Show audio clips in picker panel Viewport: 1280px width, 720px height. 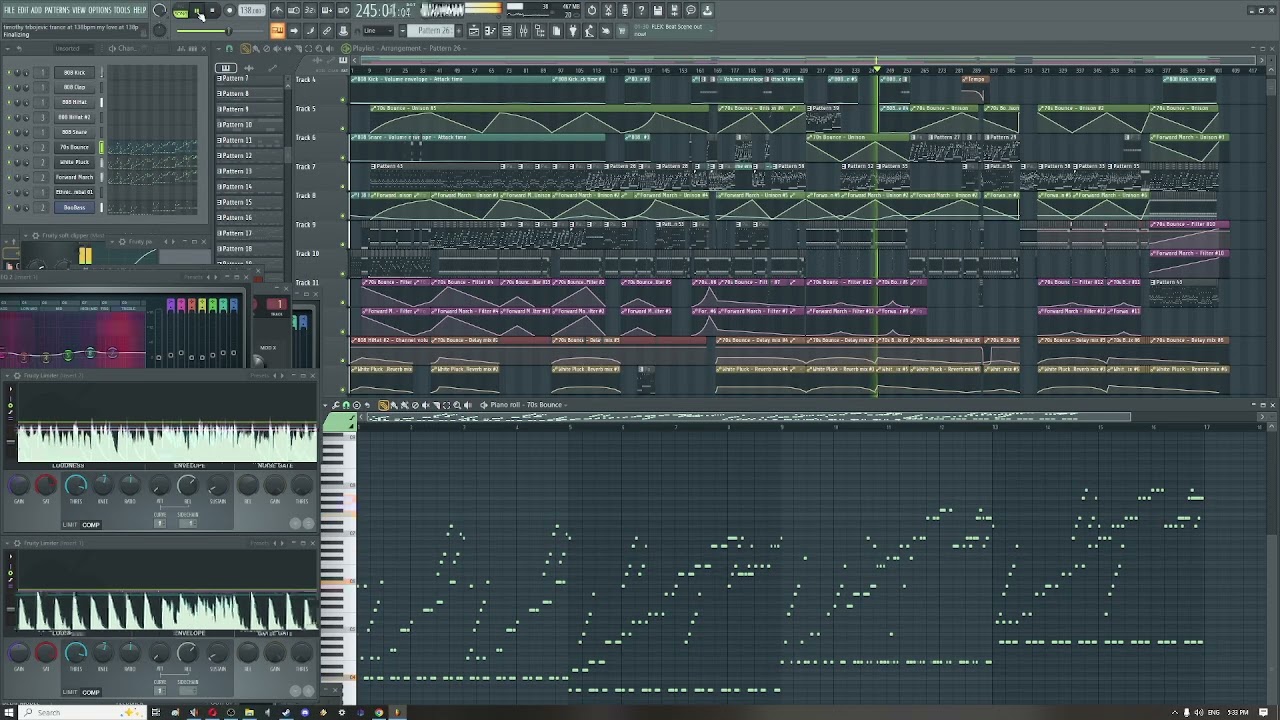[249, 68]
